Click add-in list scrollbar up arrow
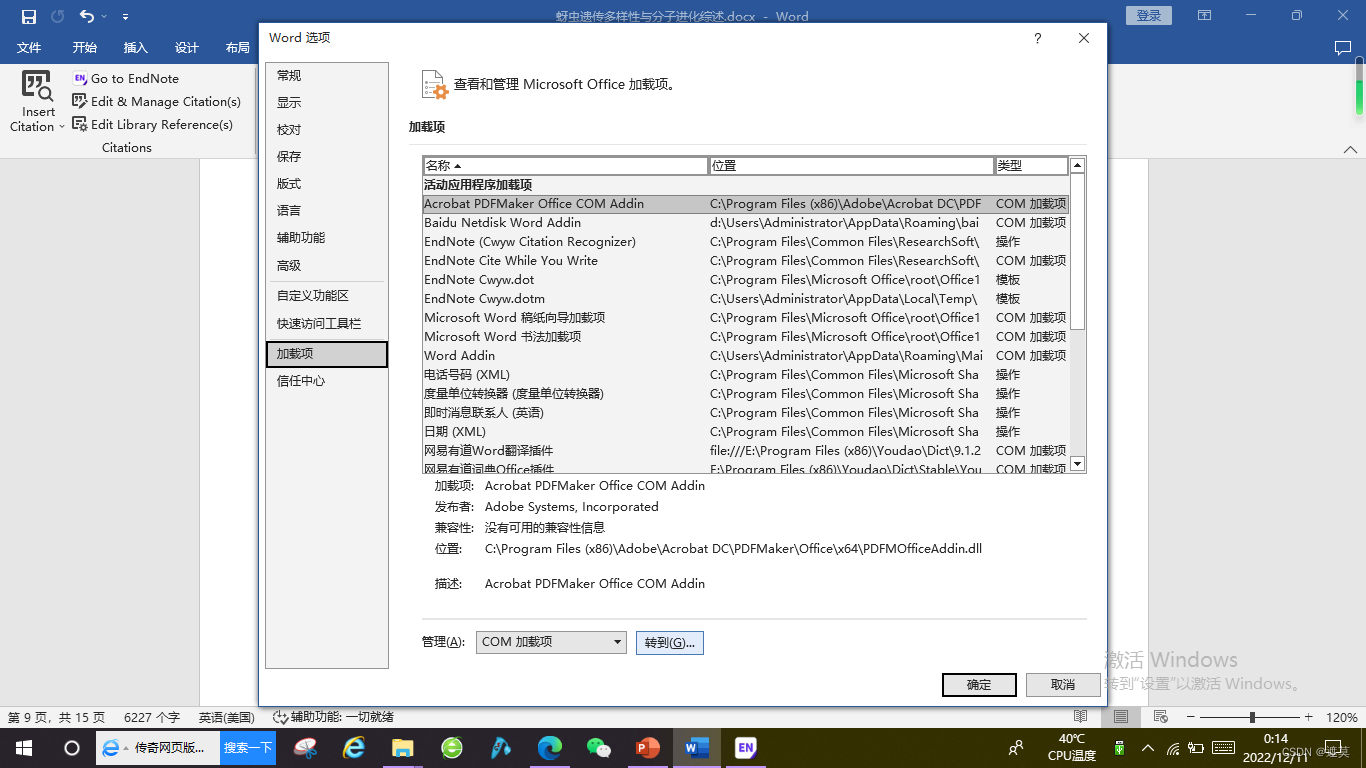Screen dimensions: 1366x768 (1077, 165)
